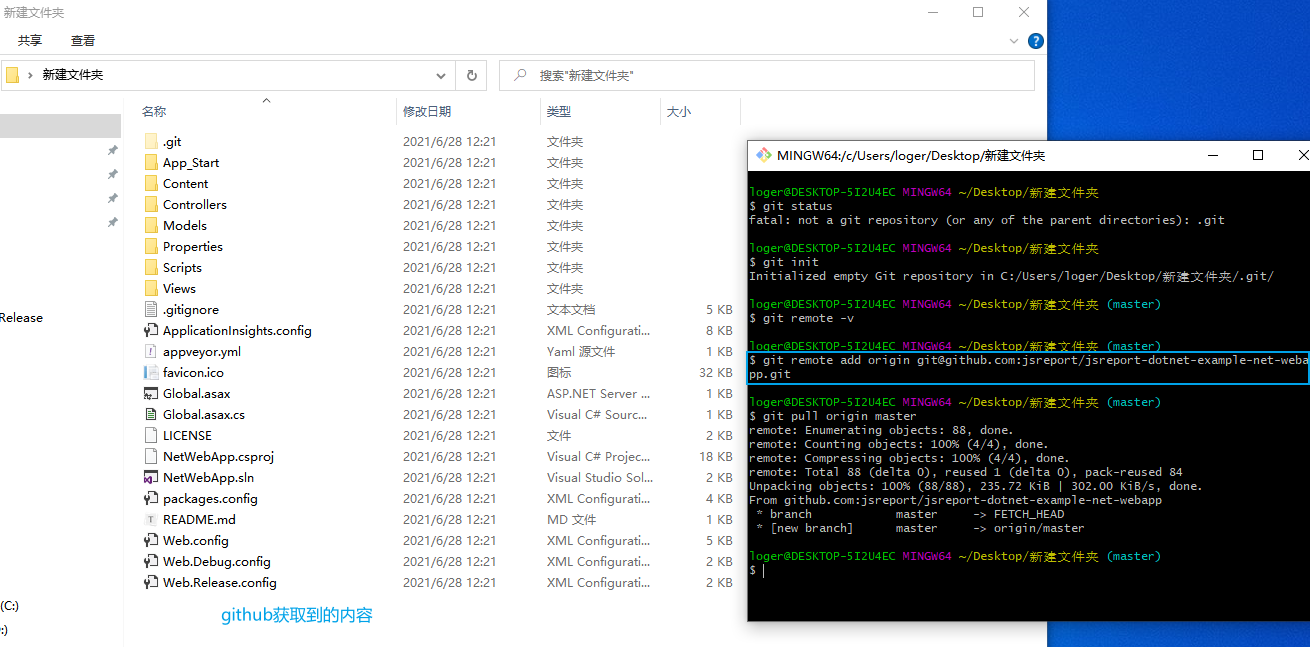Click the Global.asax.cs file name

[204, 415]
